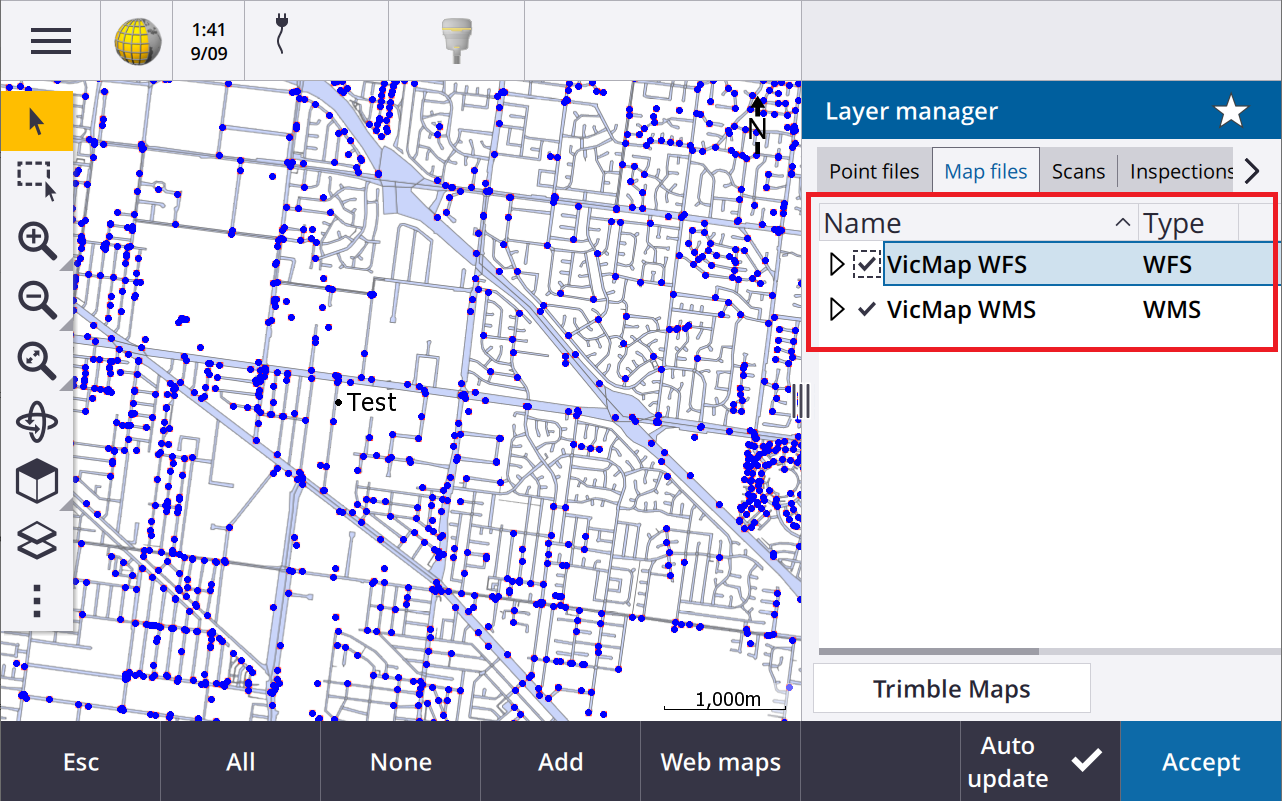Click the Zoom in magnifier

(x=37, y=240)
